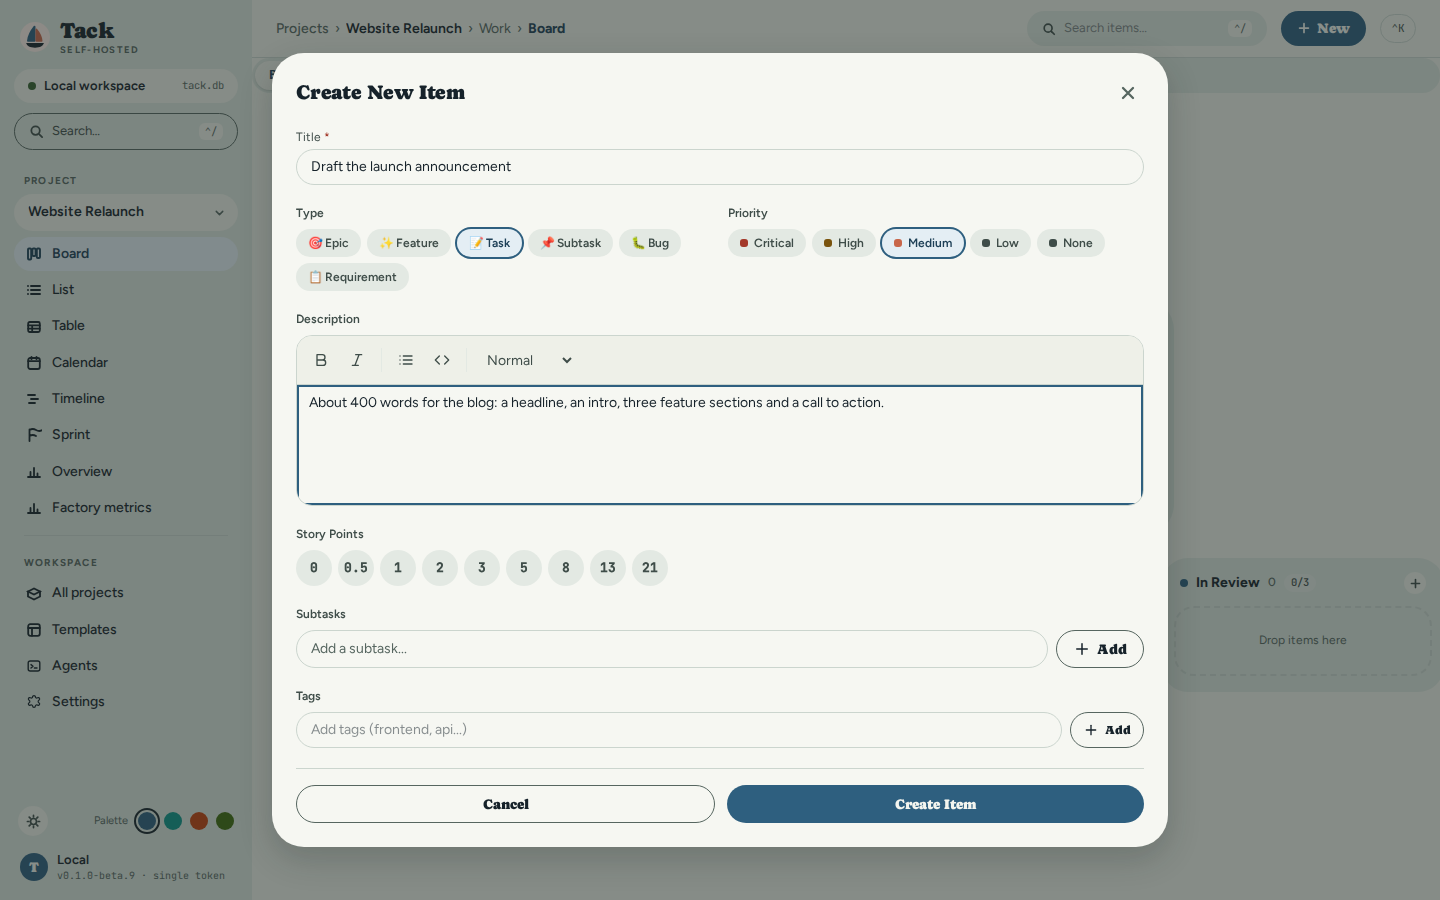Click Projects breadcrumb link
1440x900 pixels.
pyautogui.click(x=302, y=28)
